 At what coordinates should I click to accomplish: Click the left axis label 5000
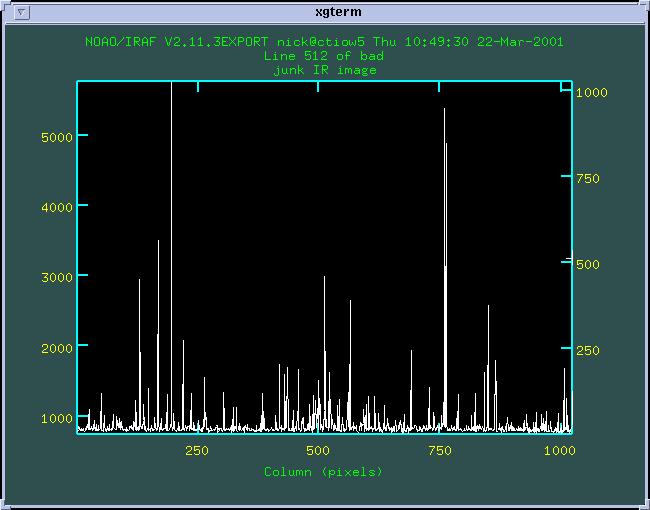click(57, 137)
